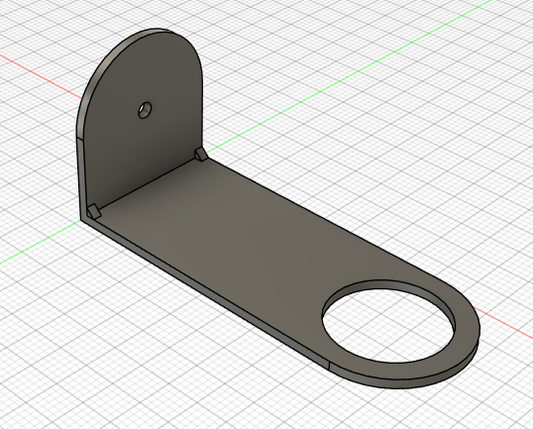Pick the front corner gusset near the bend
Screen dimensions: 533x429
pyautogui.click(x=93, y=211)
